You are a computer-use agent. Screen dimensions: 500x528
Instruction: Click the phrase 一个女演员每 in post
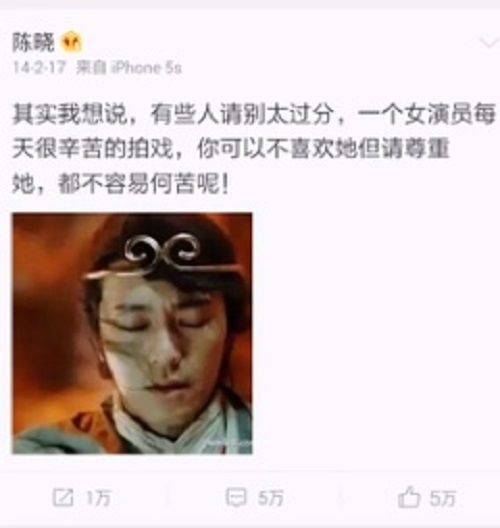(x=426, y=114)
